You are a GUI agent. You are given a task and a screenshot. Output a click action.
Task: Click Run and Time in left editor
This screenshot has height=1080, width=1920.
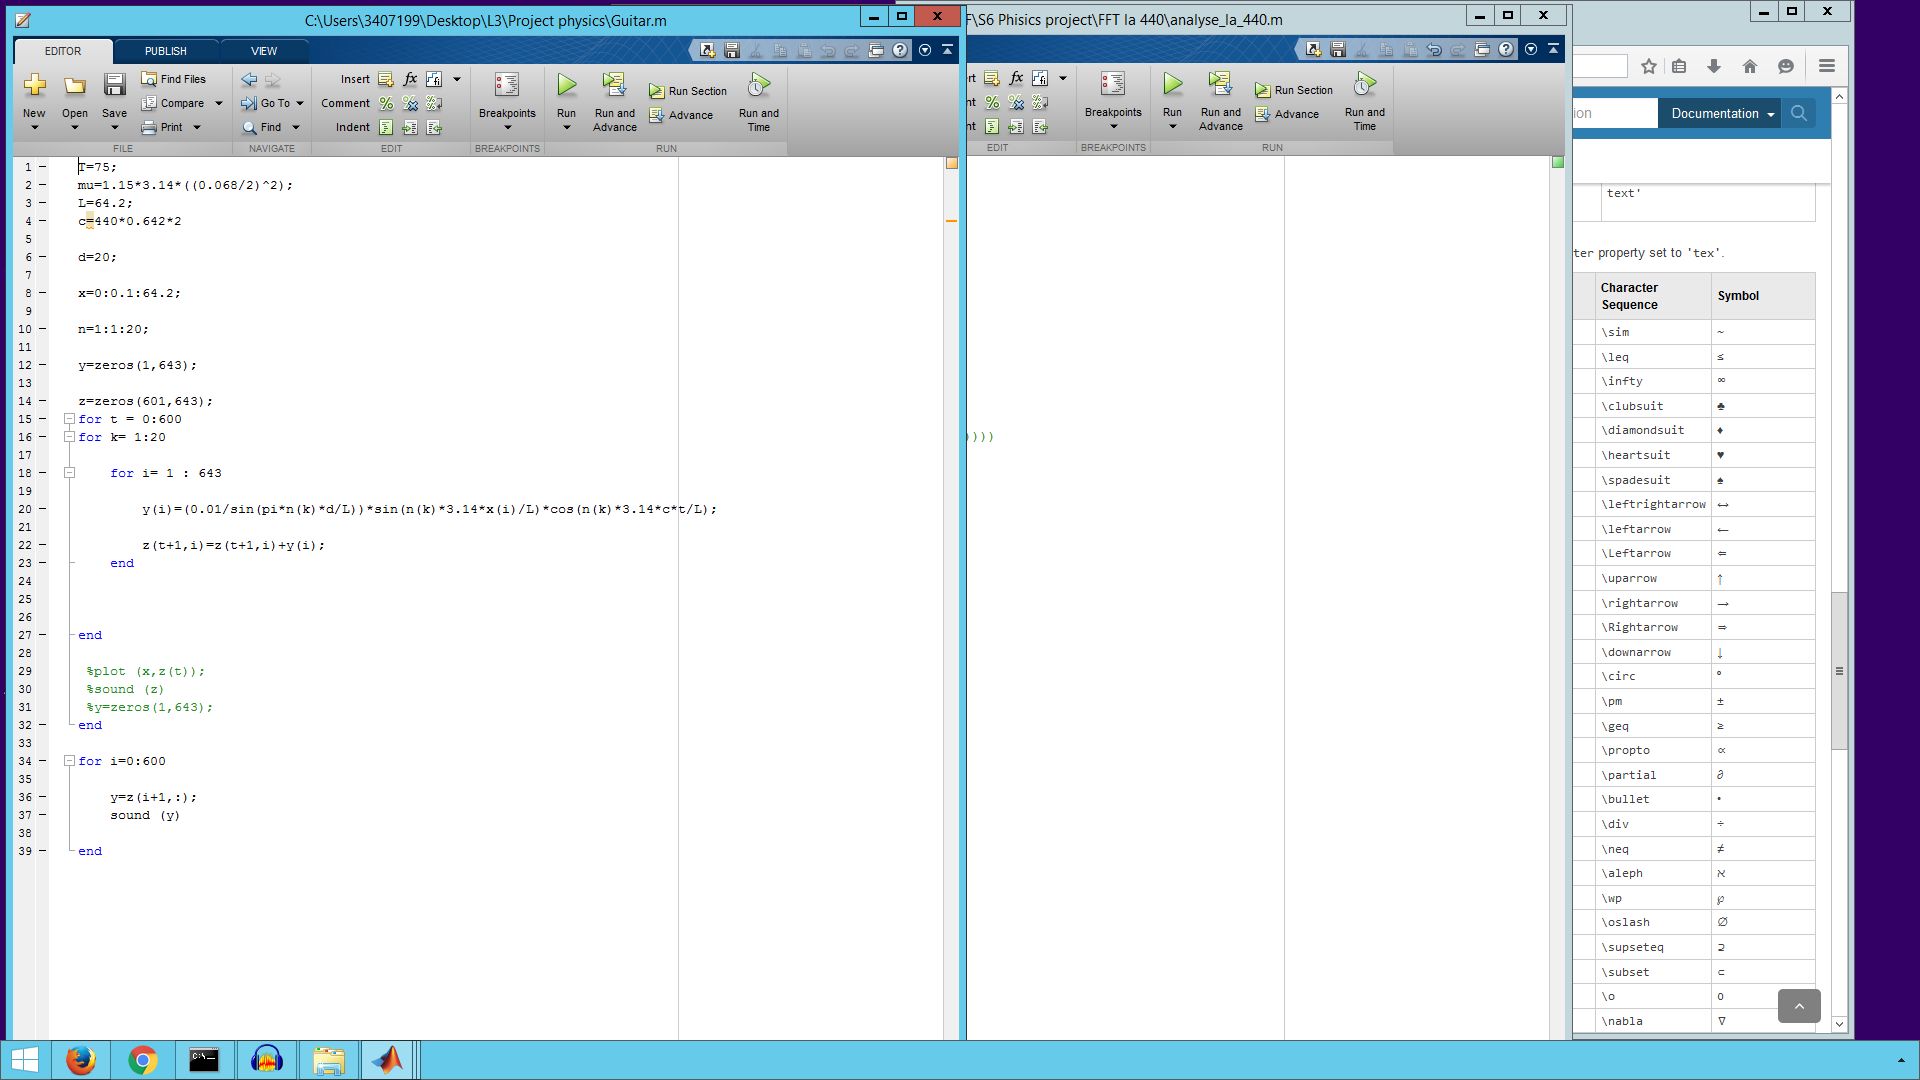coord(758,100)
